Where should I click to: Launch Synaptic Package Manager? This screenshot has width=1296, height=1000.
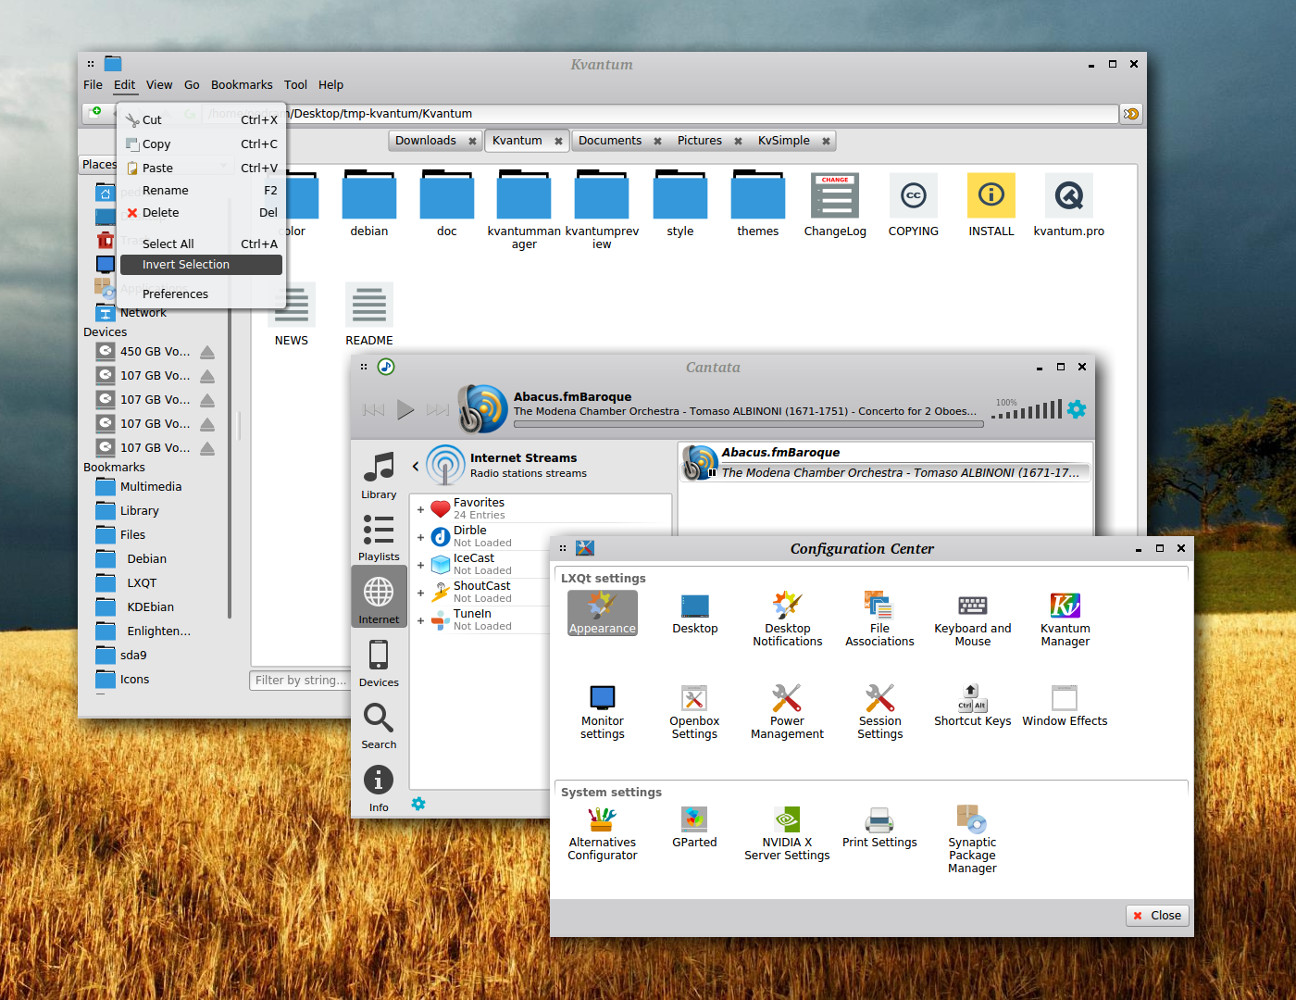(x=972, y=839)
